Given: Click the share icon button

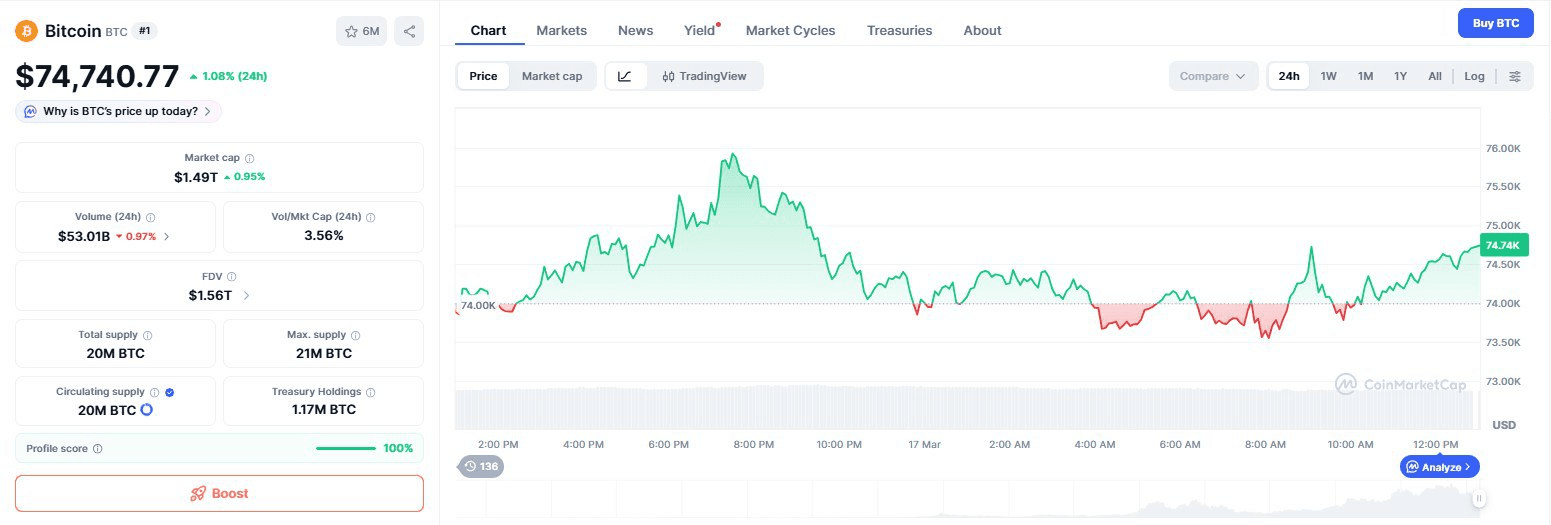Looking at the screenshot, I should pyautogui.click(x=409, y=31).
